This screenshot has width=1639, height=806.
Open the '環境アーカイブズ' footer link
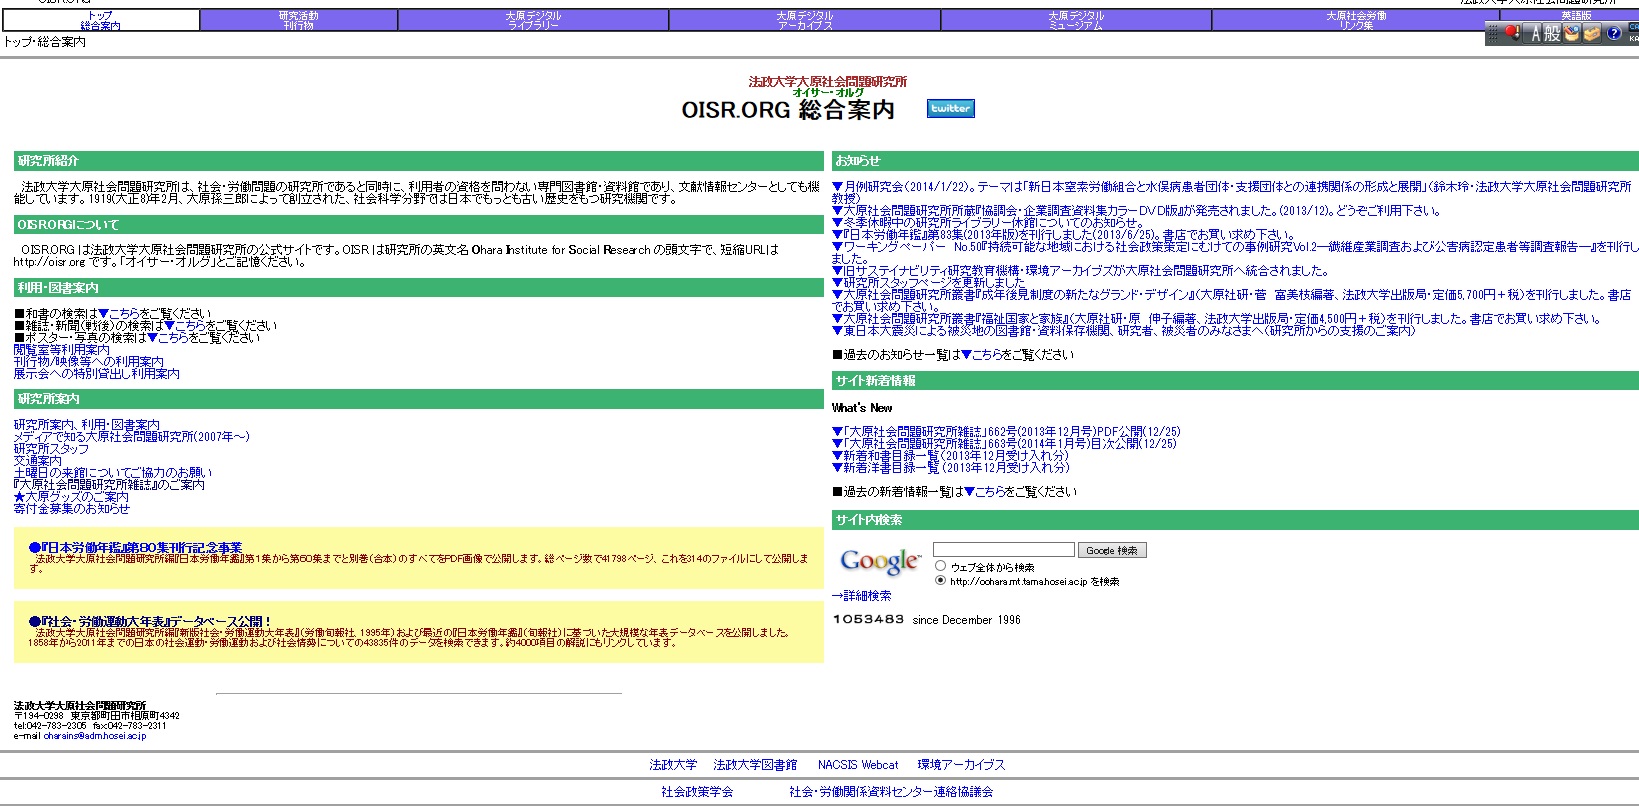(x=961, y=765)
